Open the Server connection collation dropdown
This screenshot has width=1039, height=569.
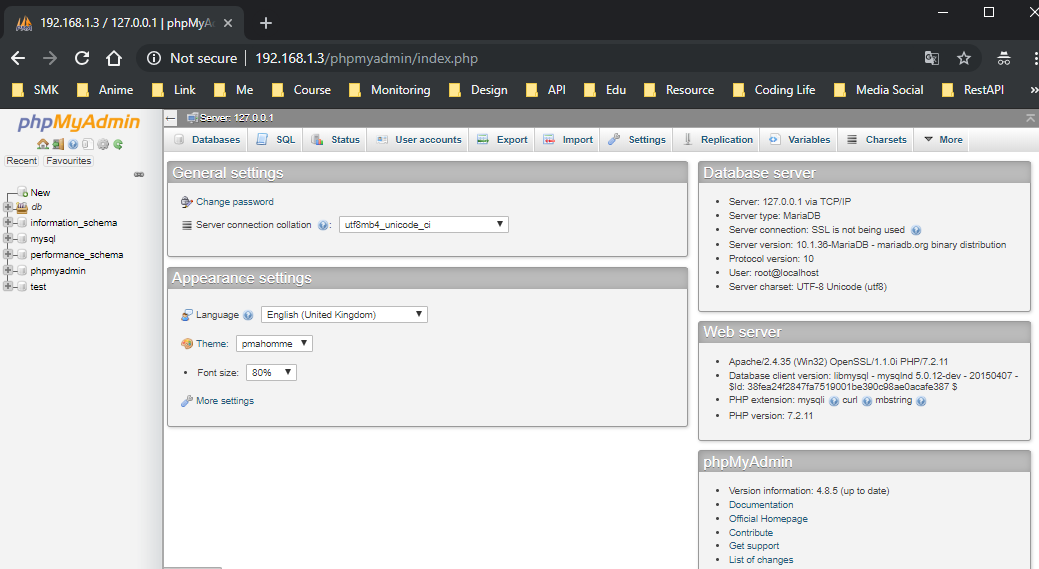click(423, 225)
